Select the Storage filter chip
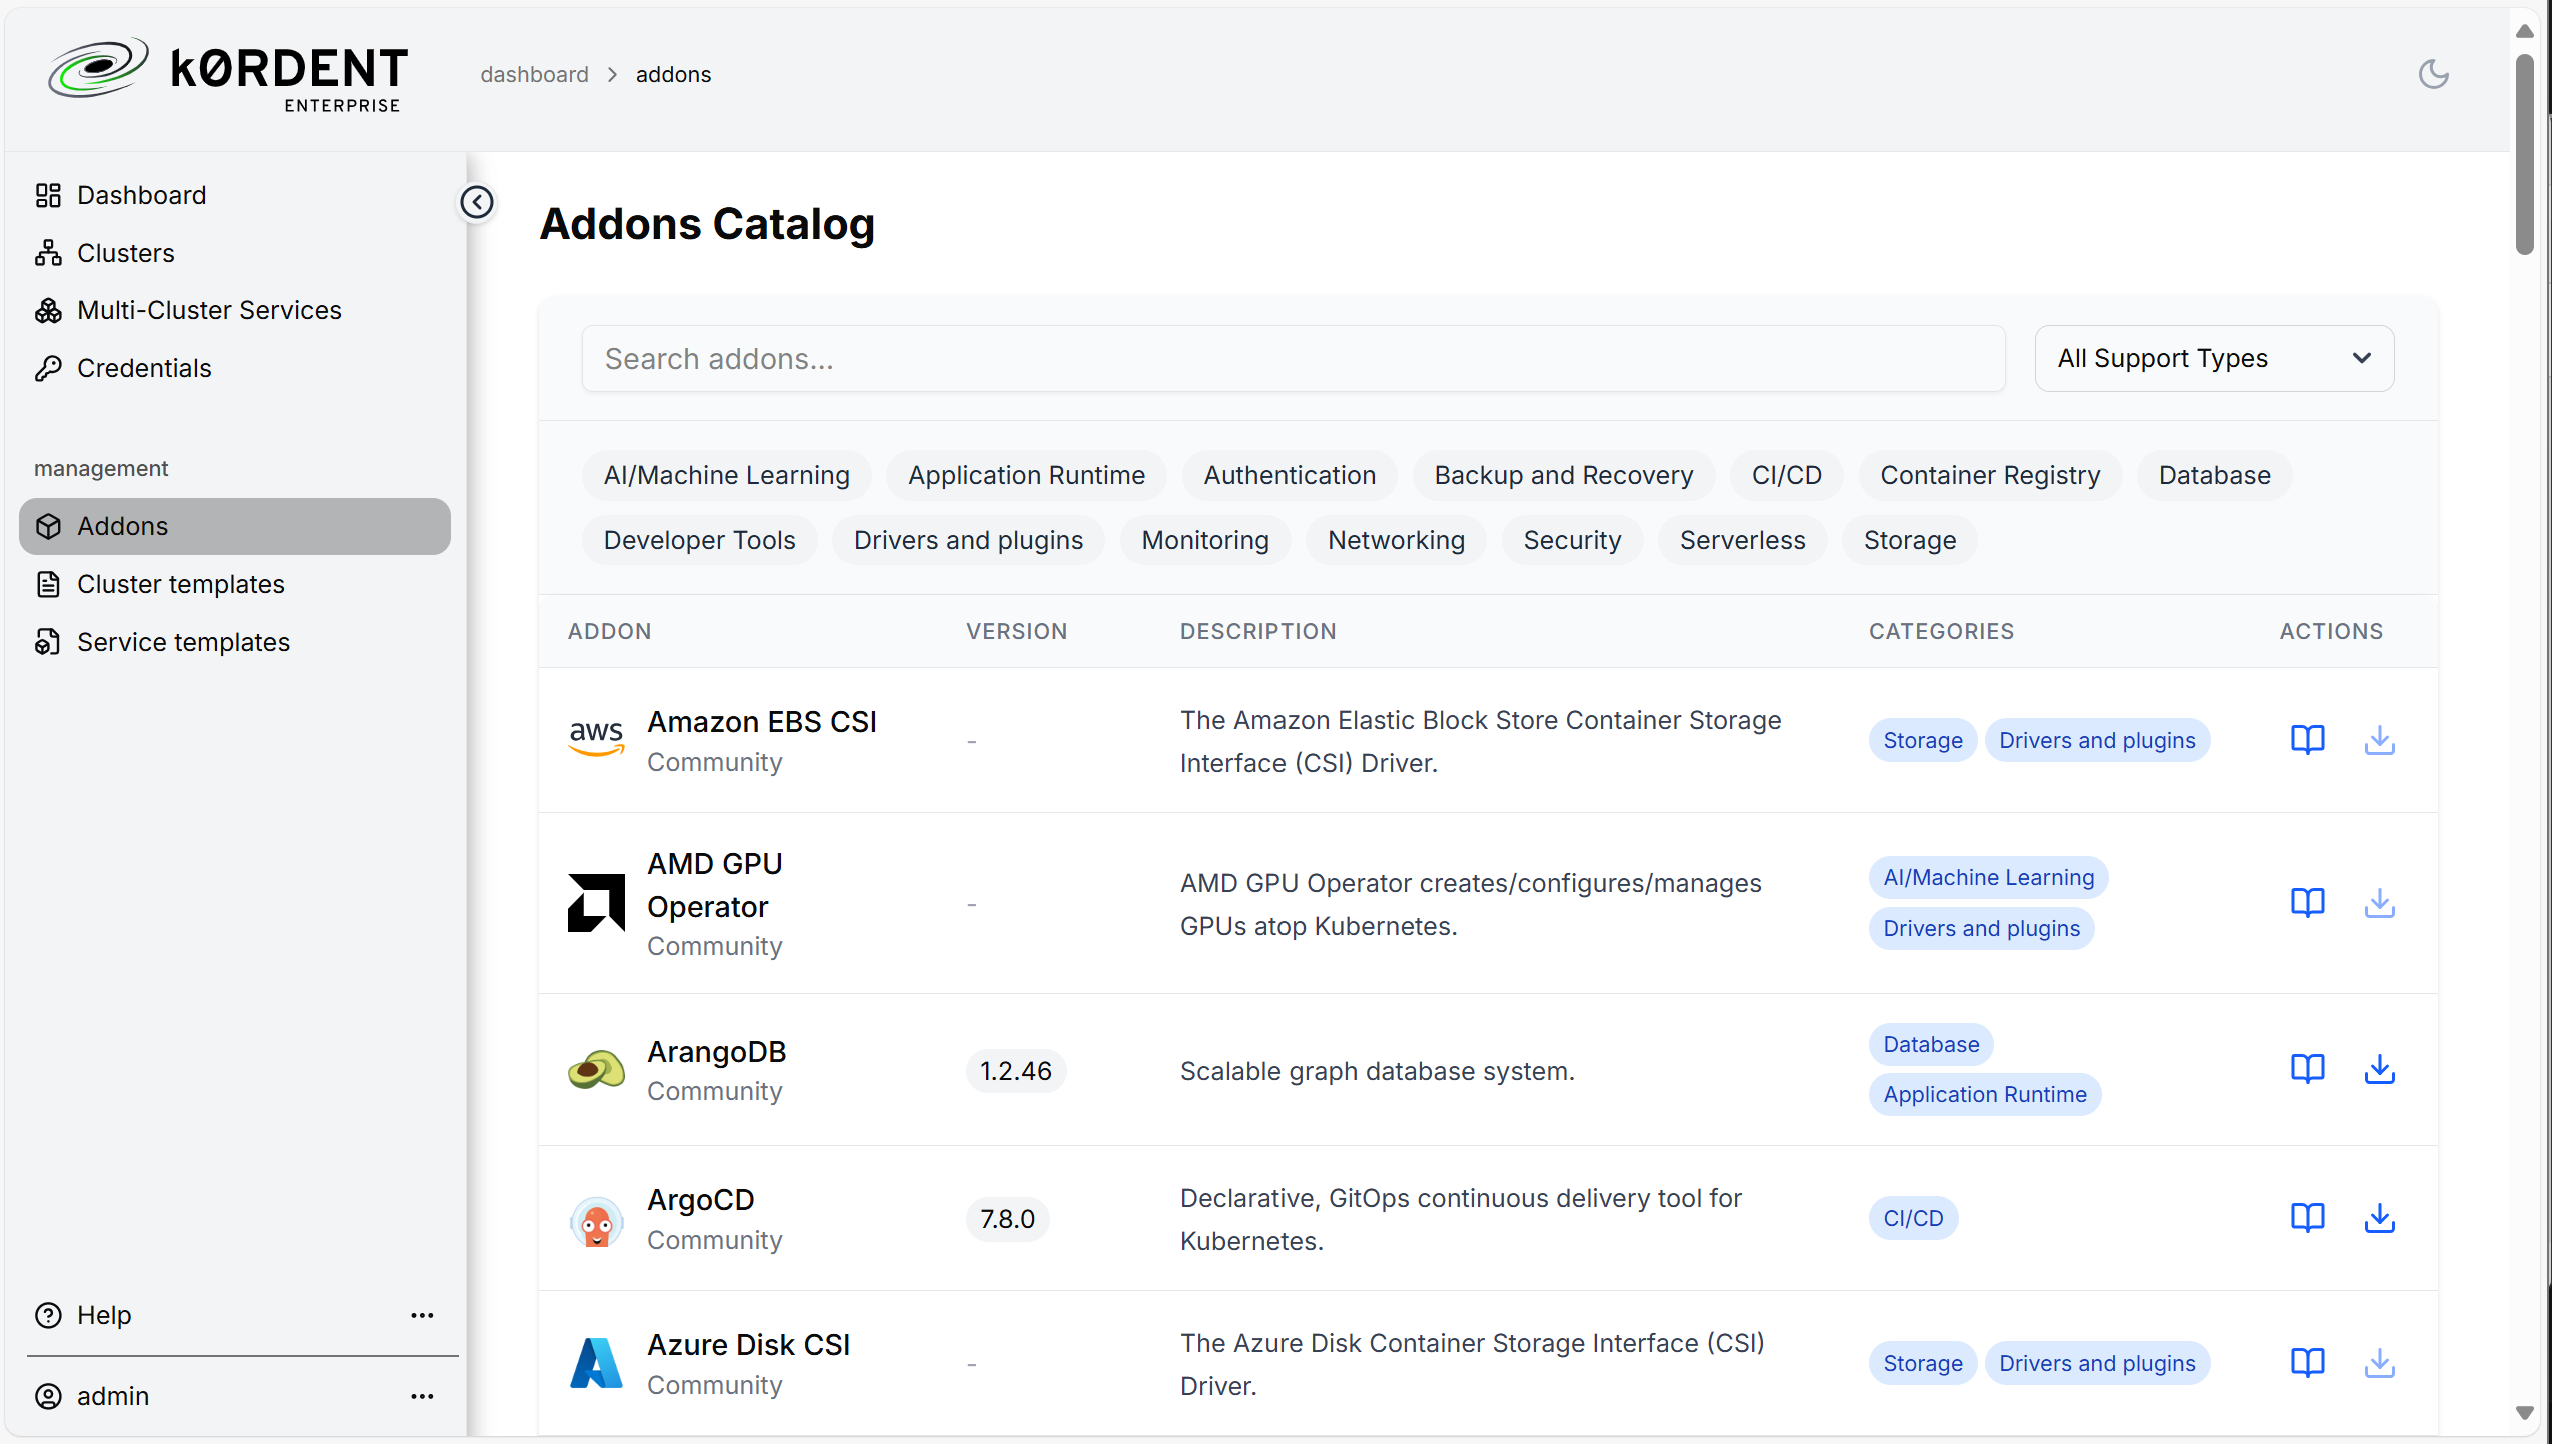2552x1444 pixels. [x=1910, y=540]
